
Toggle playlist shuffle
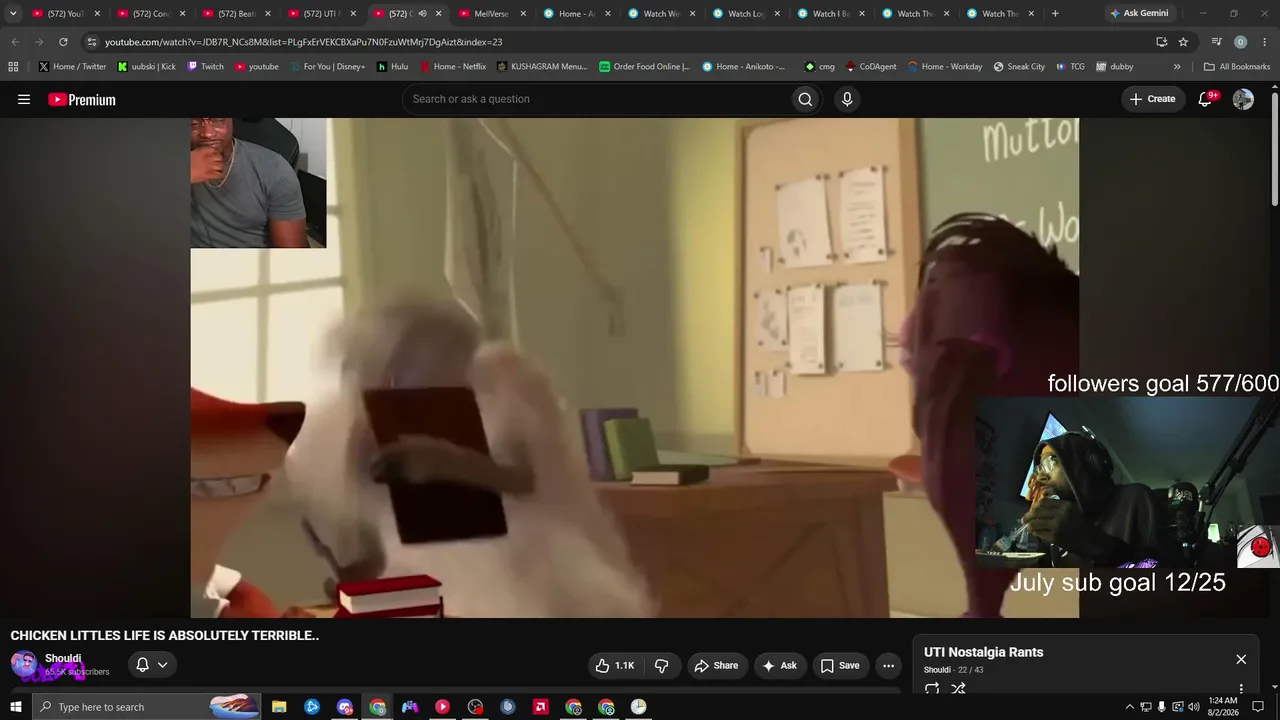coord(958,689)
